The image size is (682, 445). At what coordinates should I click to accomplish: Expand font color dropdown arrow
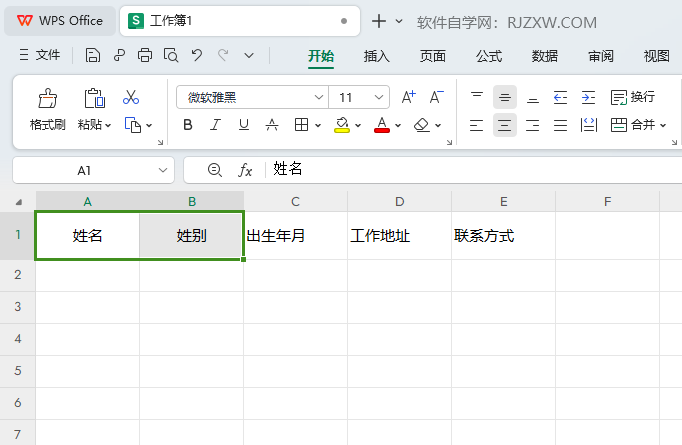pos(398,126)
